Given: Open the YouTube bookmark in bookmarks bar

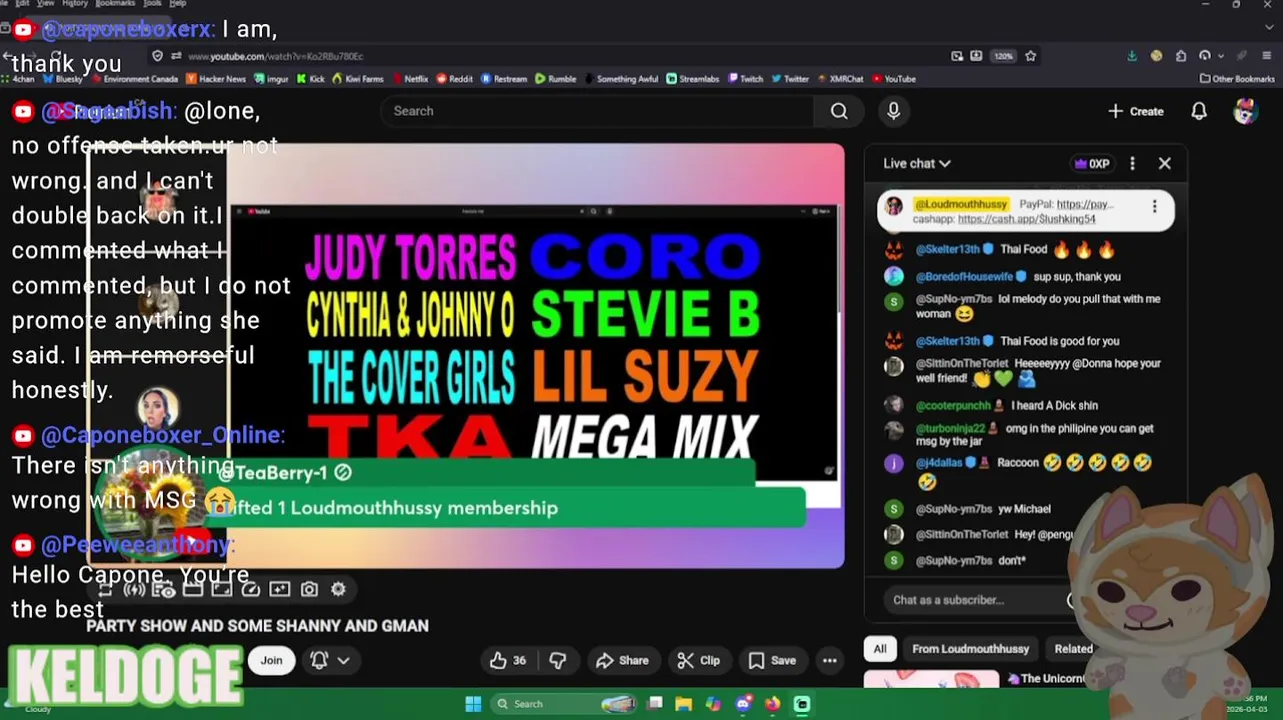Looking at the screenshot, I should pos(894,79).
